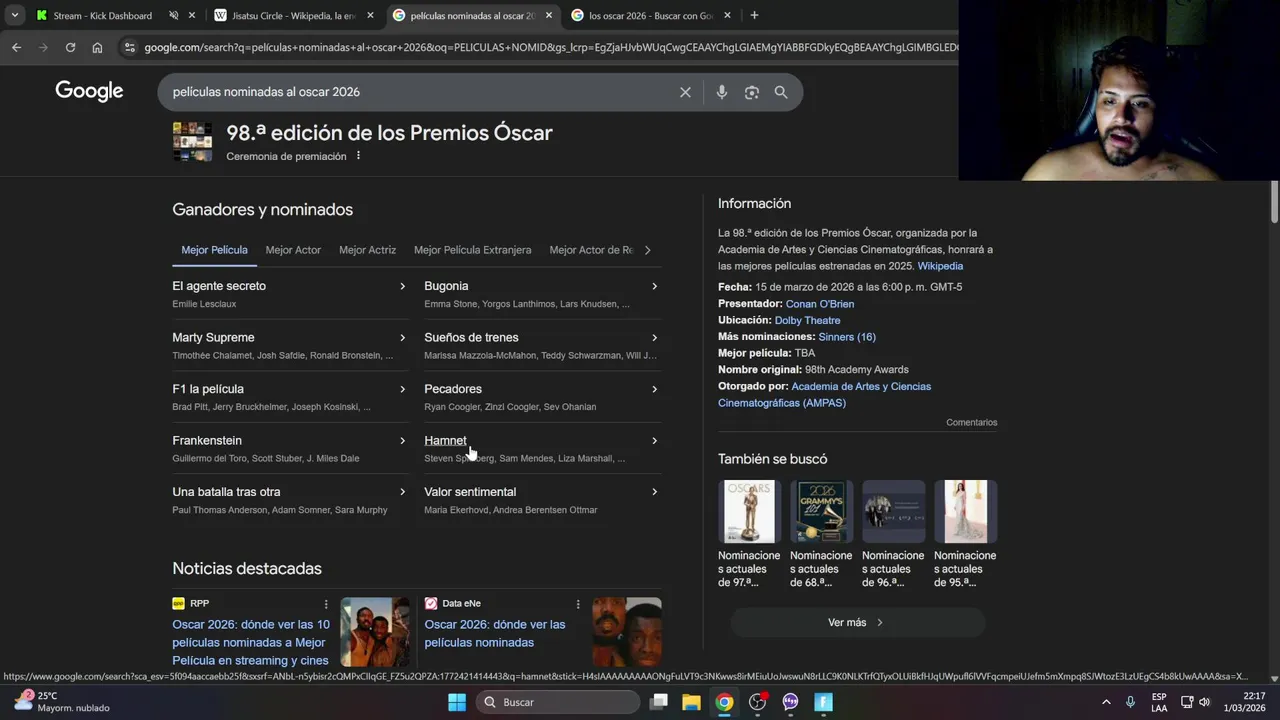Open the Wikipedia source link
Viewport: 1280px width, 720px height.
(940, 266)
